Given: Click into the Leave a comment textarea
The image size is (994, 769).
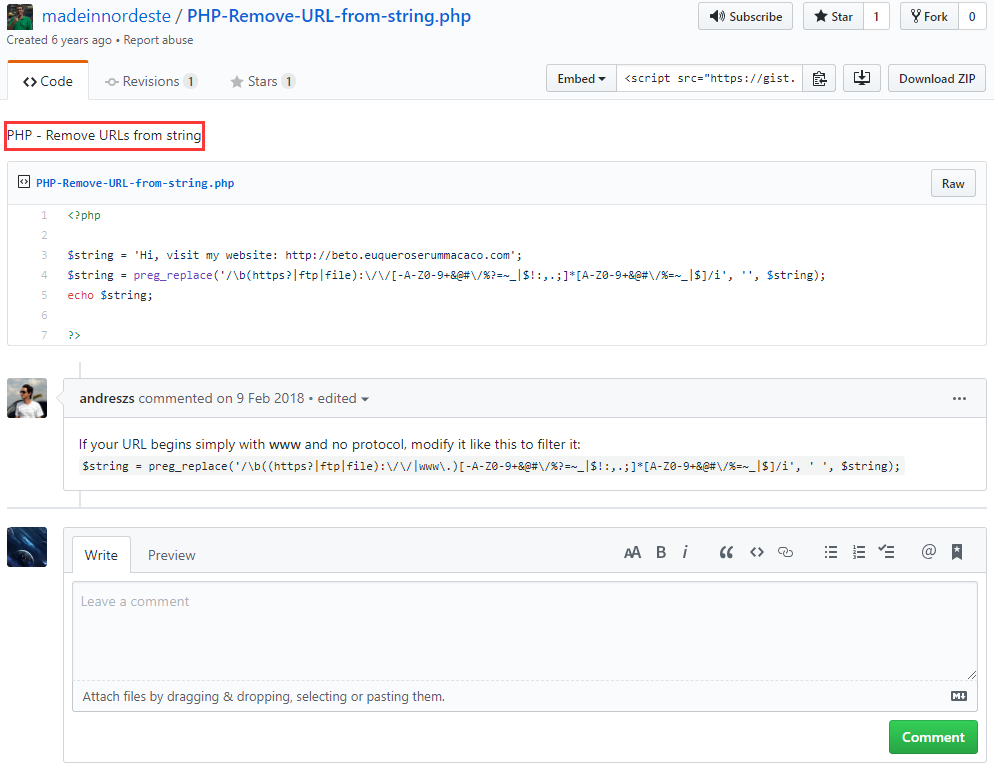Looking at the screenshot, I should click(524, 631).
